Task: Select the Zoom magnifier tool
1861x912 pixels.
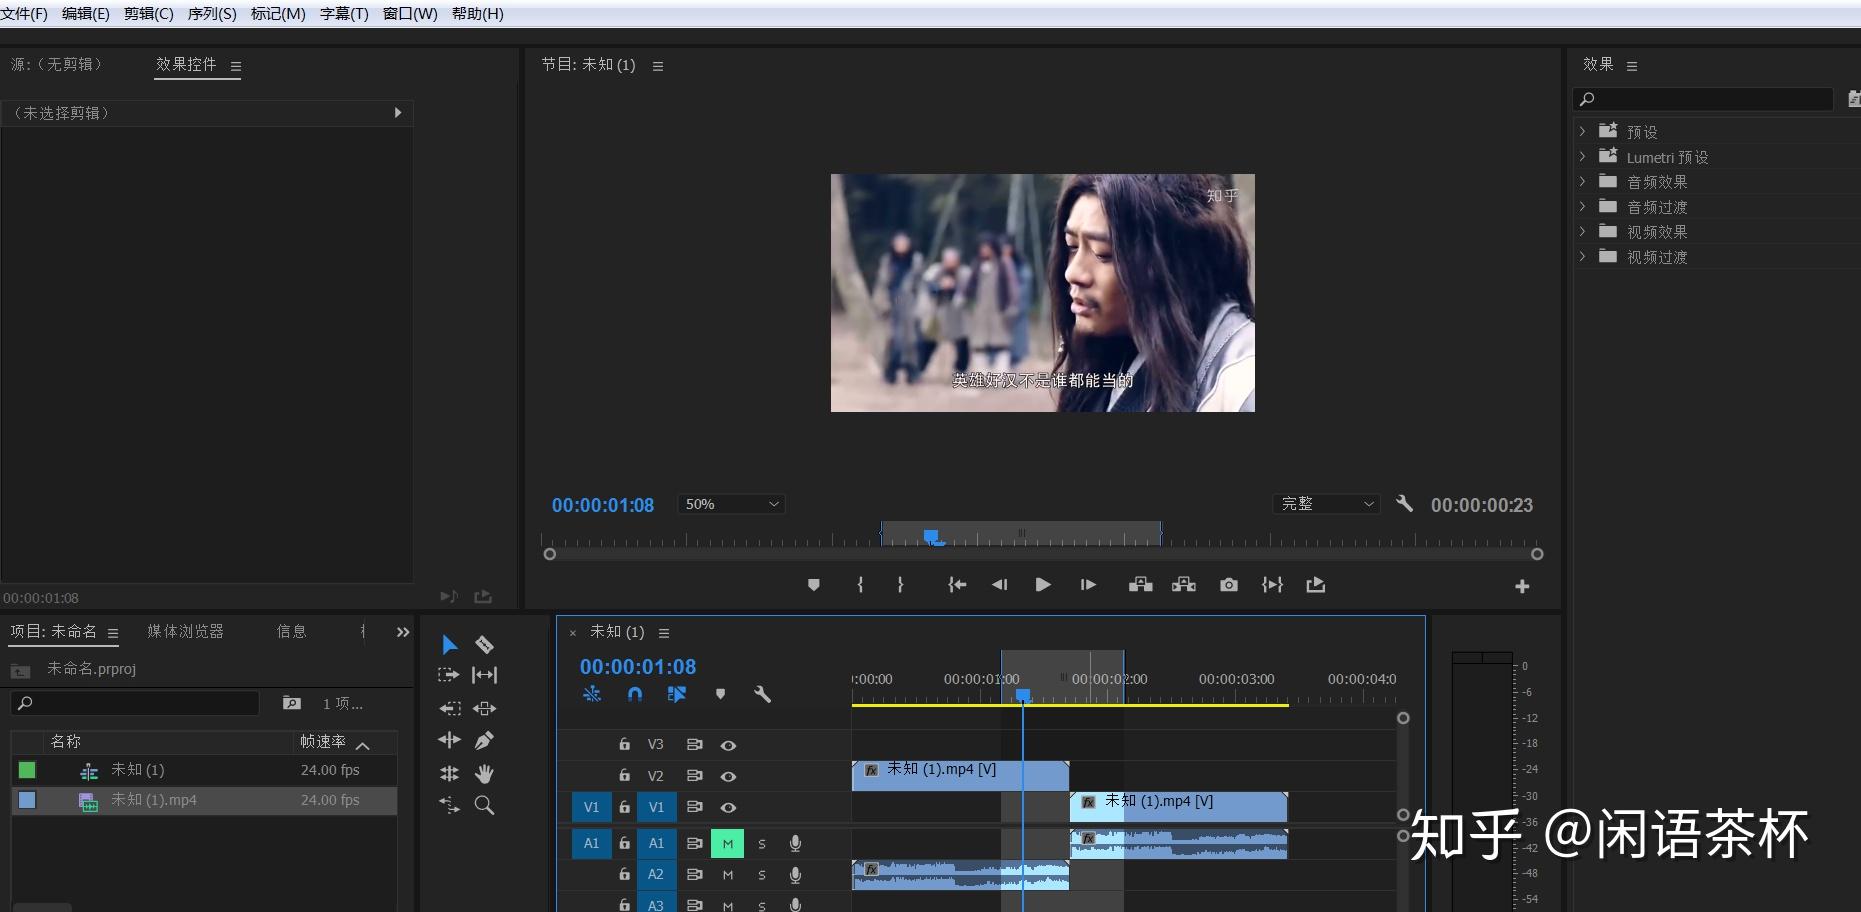Action: 485,805
